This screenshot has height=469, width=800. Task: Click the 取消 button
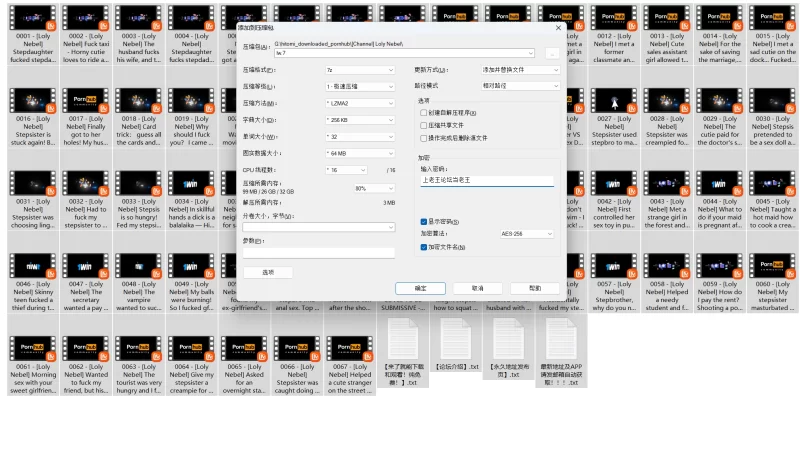(478, 288)
